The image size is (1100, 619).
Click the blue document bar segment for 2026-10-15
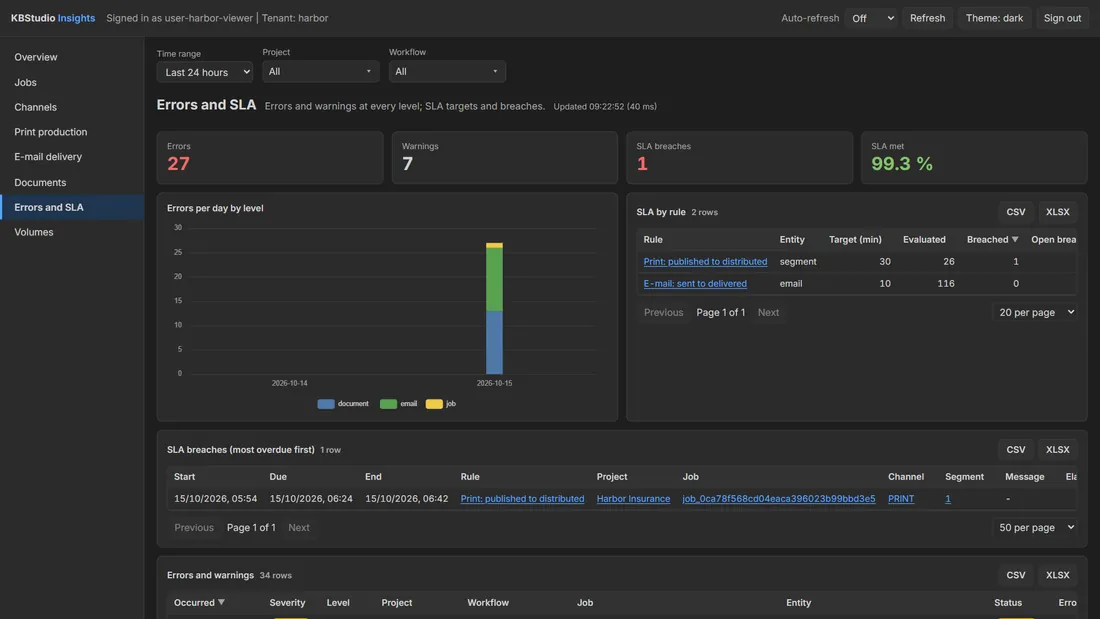click(x=494, y=342)
